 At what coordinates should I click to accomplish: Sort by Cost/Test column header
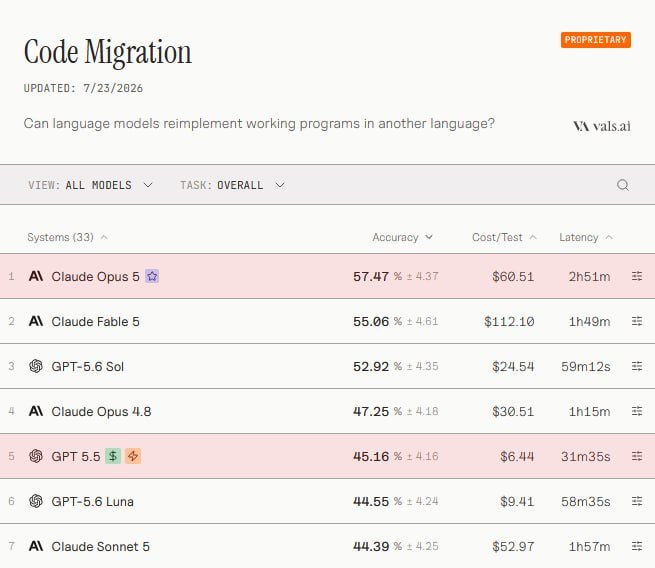pyautogui.click(x=504, y=237)
